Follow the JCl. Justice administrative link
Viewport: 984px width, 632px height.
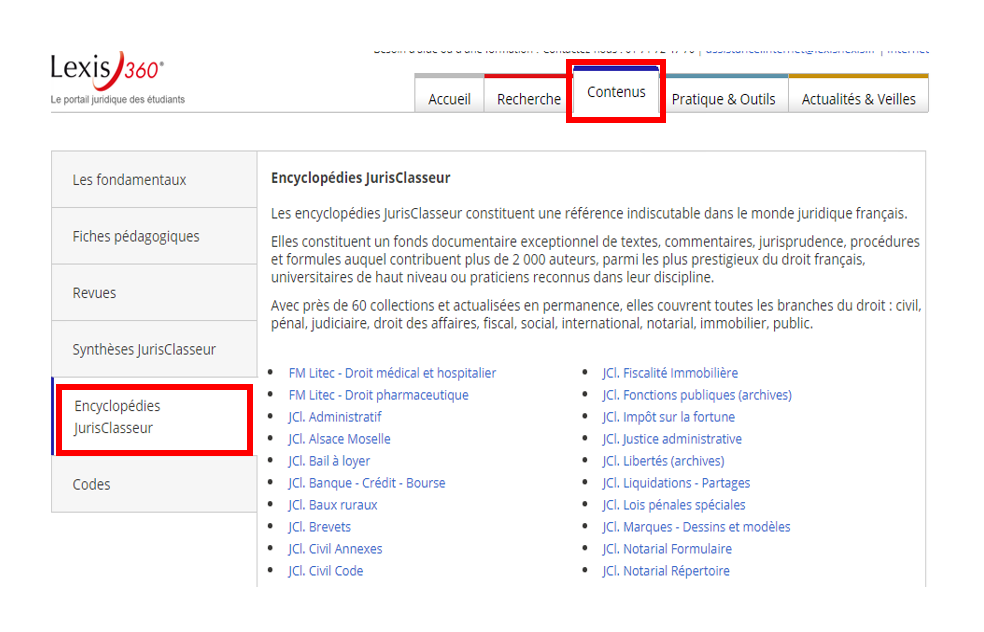click(x=672, y=439)
